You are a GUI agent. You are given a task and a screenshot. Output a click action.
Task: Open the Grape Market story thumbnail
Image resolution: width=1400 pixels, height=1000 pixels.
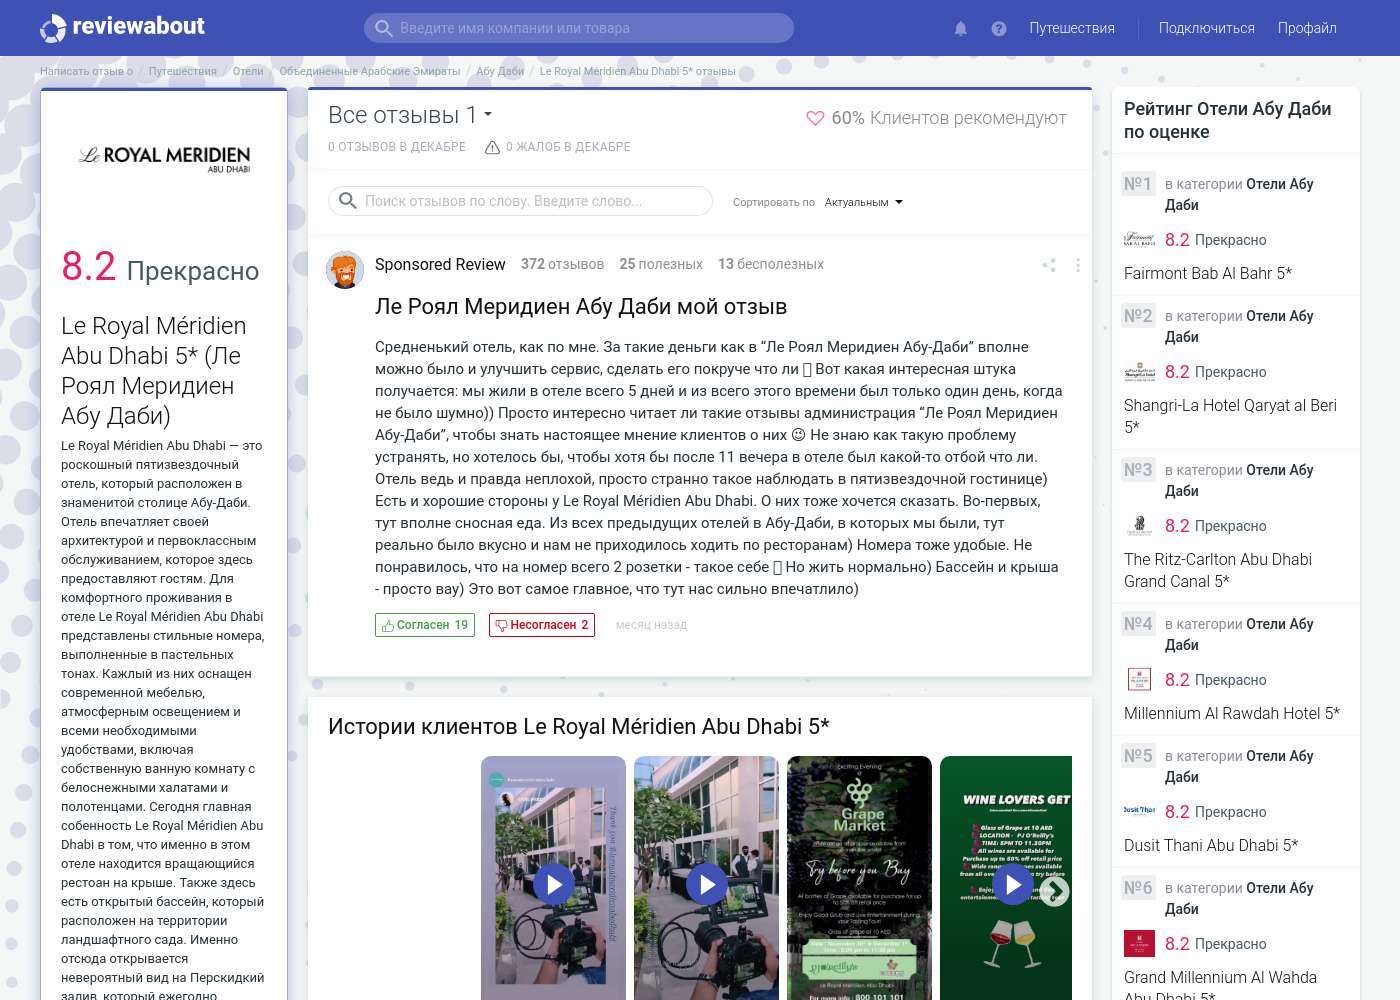(859, 878)
